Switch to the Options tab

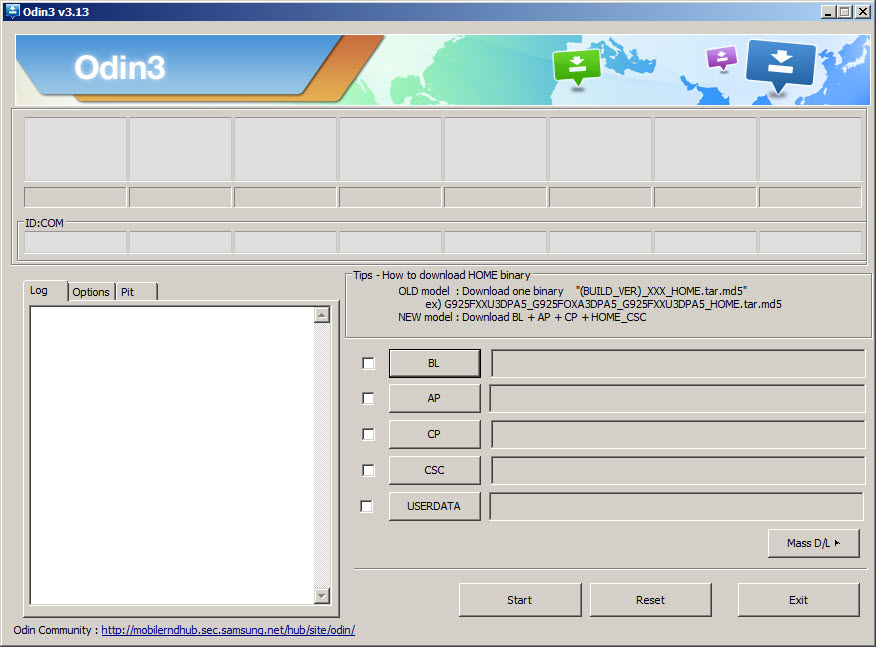click(91, 292)
